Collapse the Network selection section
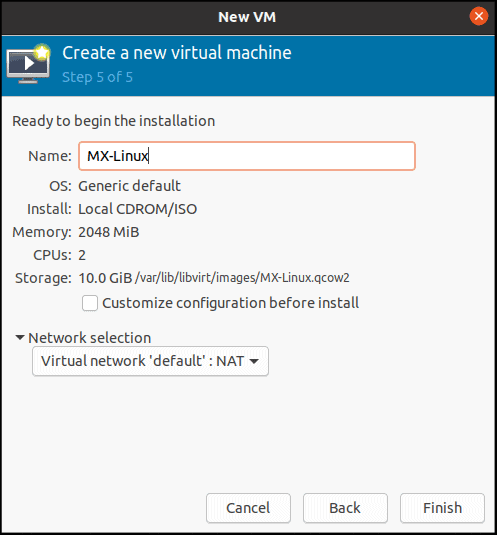Viewport: 497px width, 535px height. [x=20, y=337]
